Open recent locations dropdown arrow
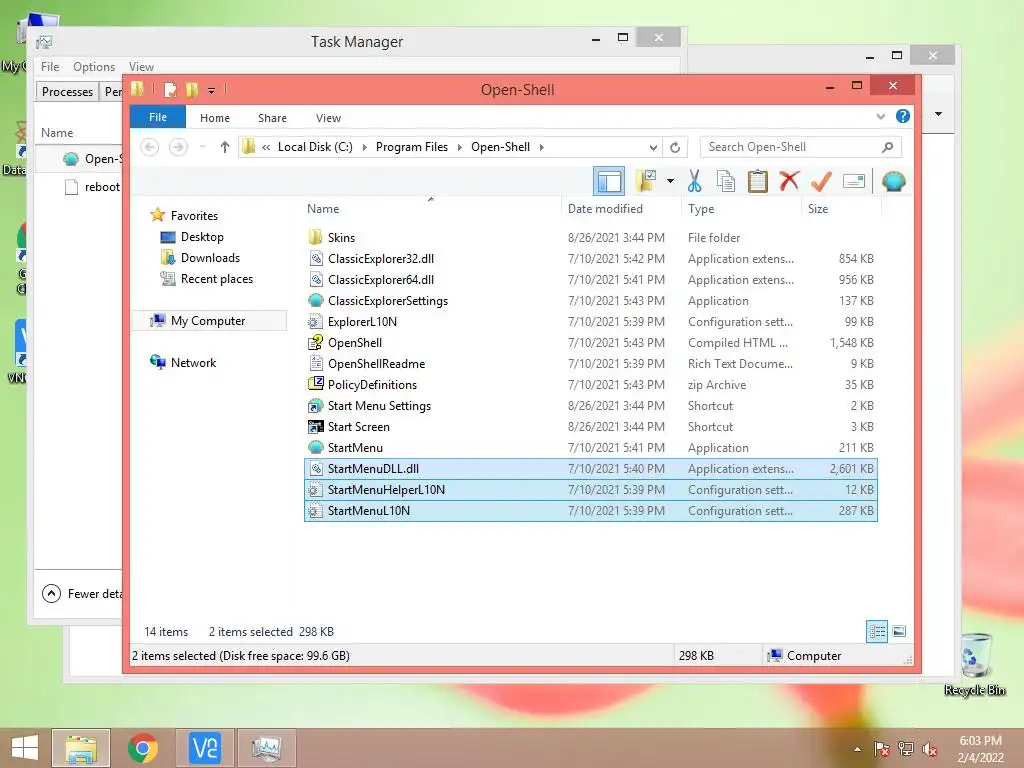 [202, 148]
